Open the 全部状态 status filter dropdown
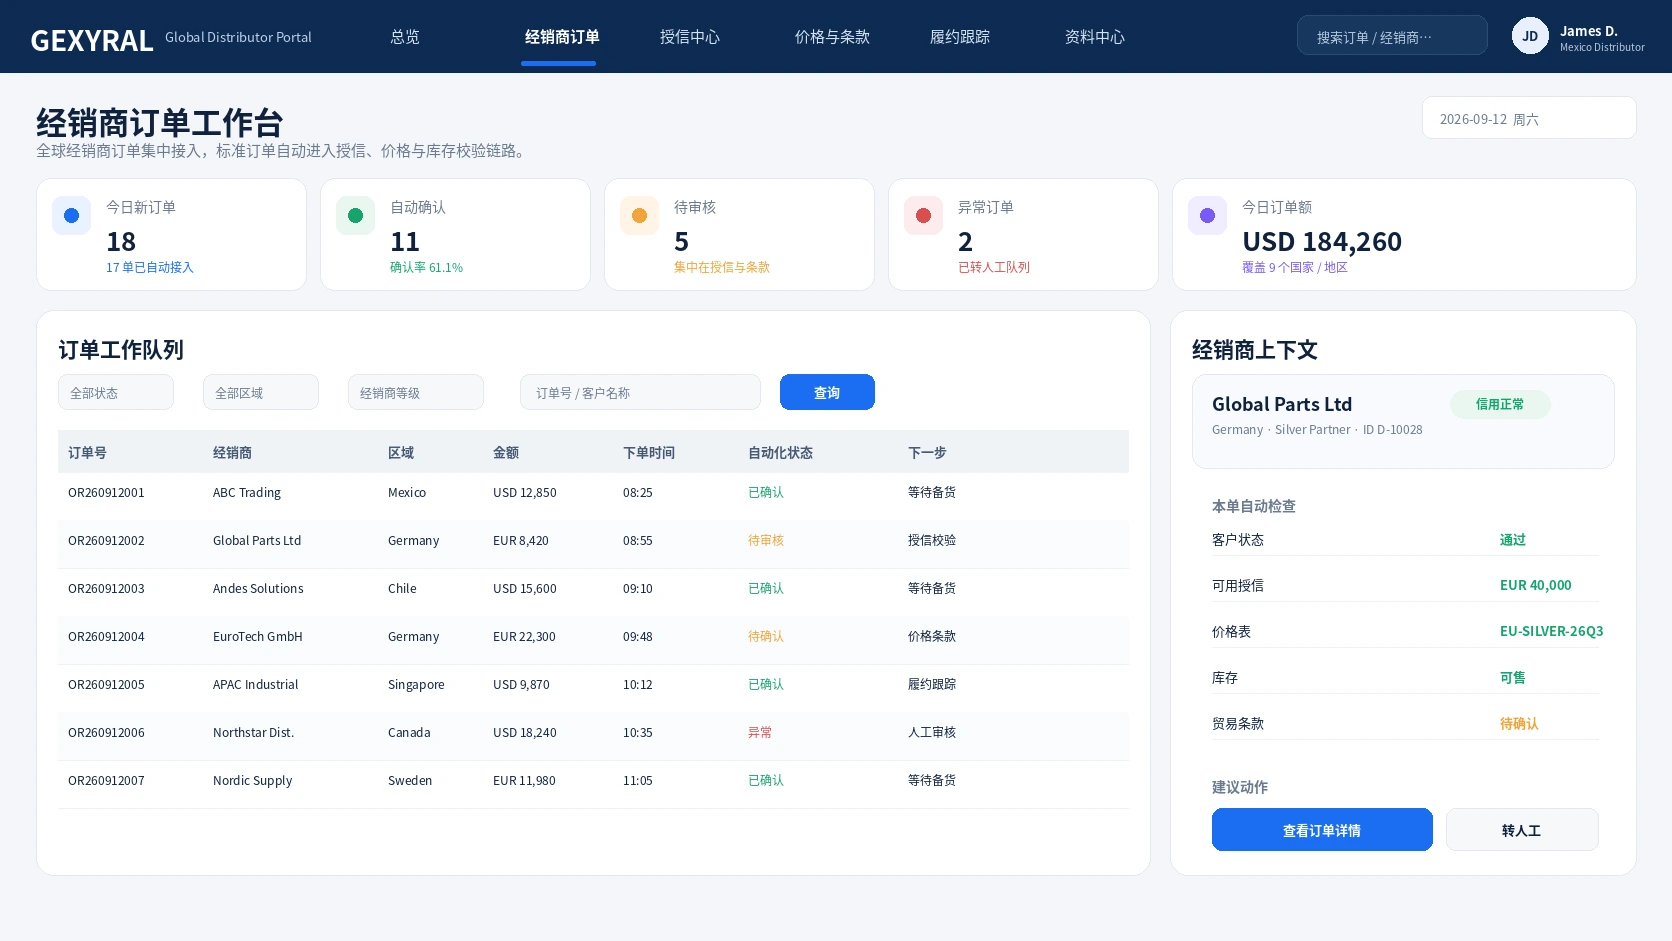The height and width of the screenshot is (941, 1672). click(x=116, y=392)
